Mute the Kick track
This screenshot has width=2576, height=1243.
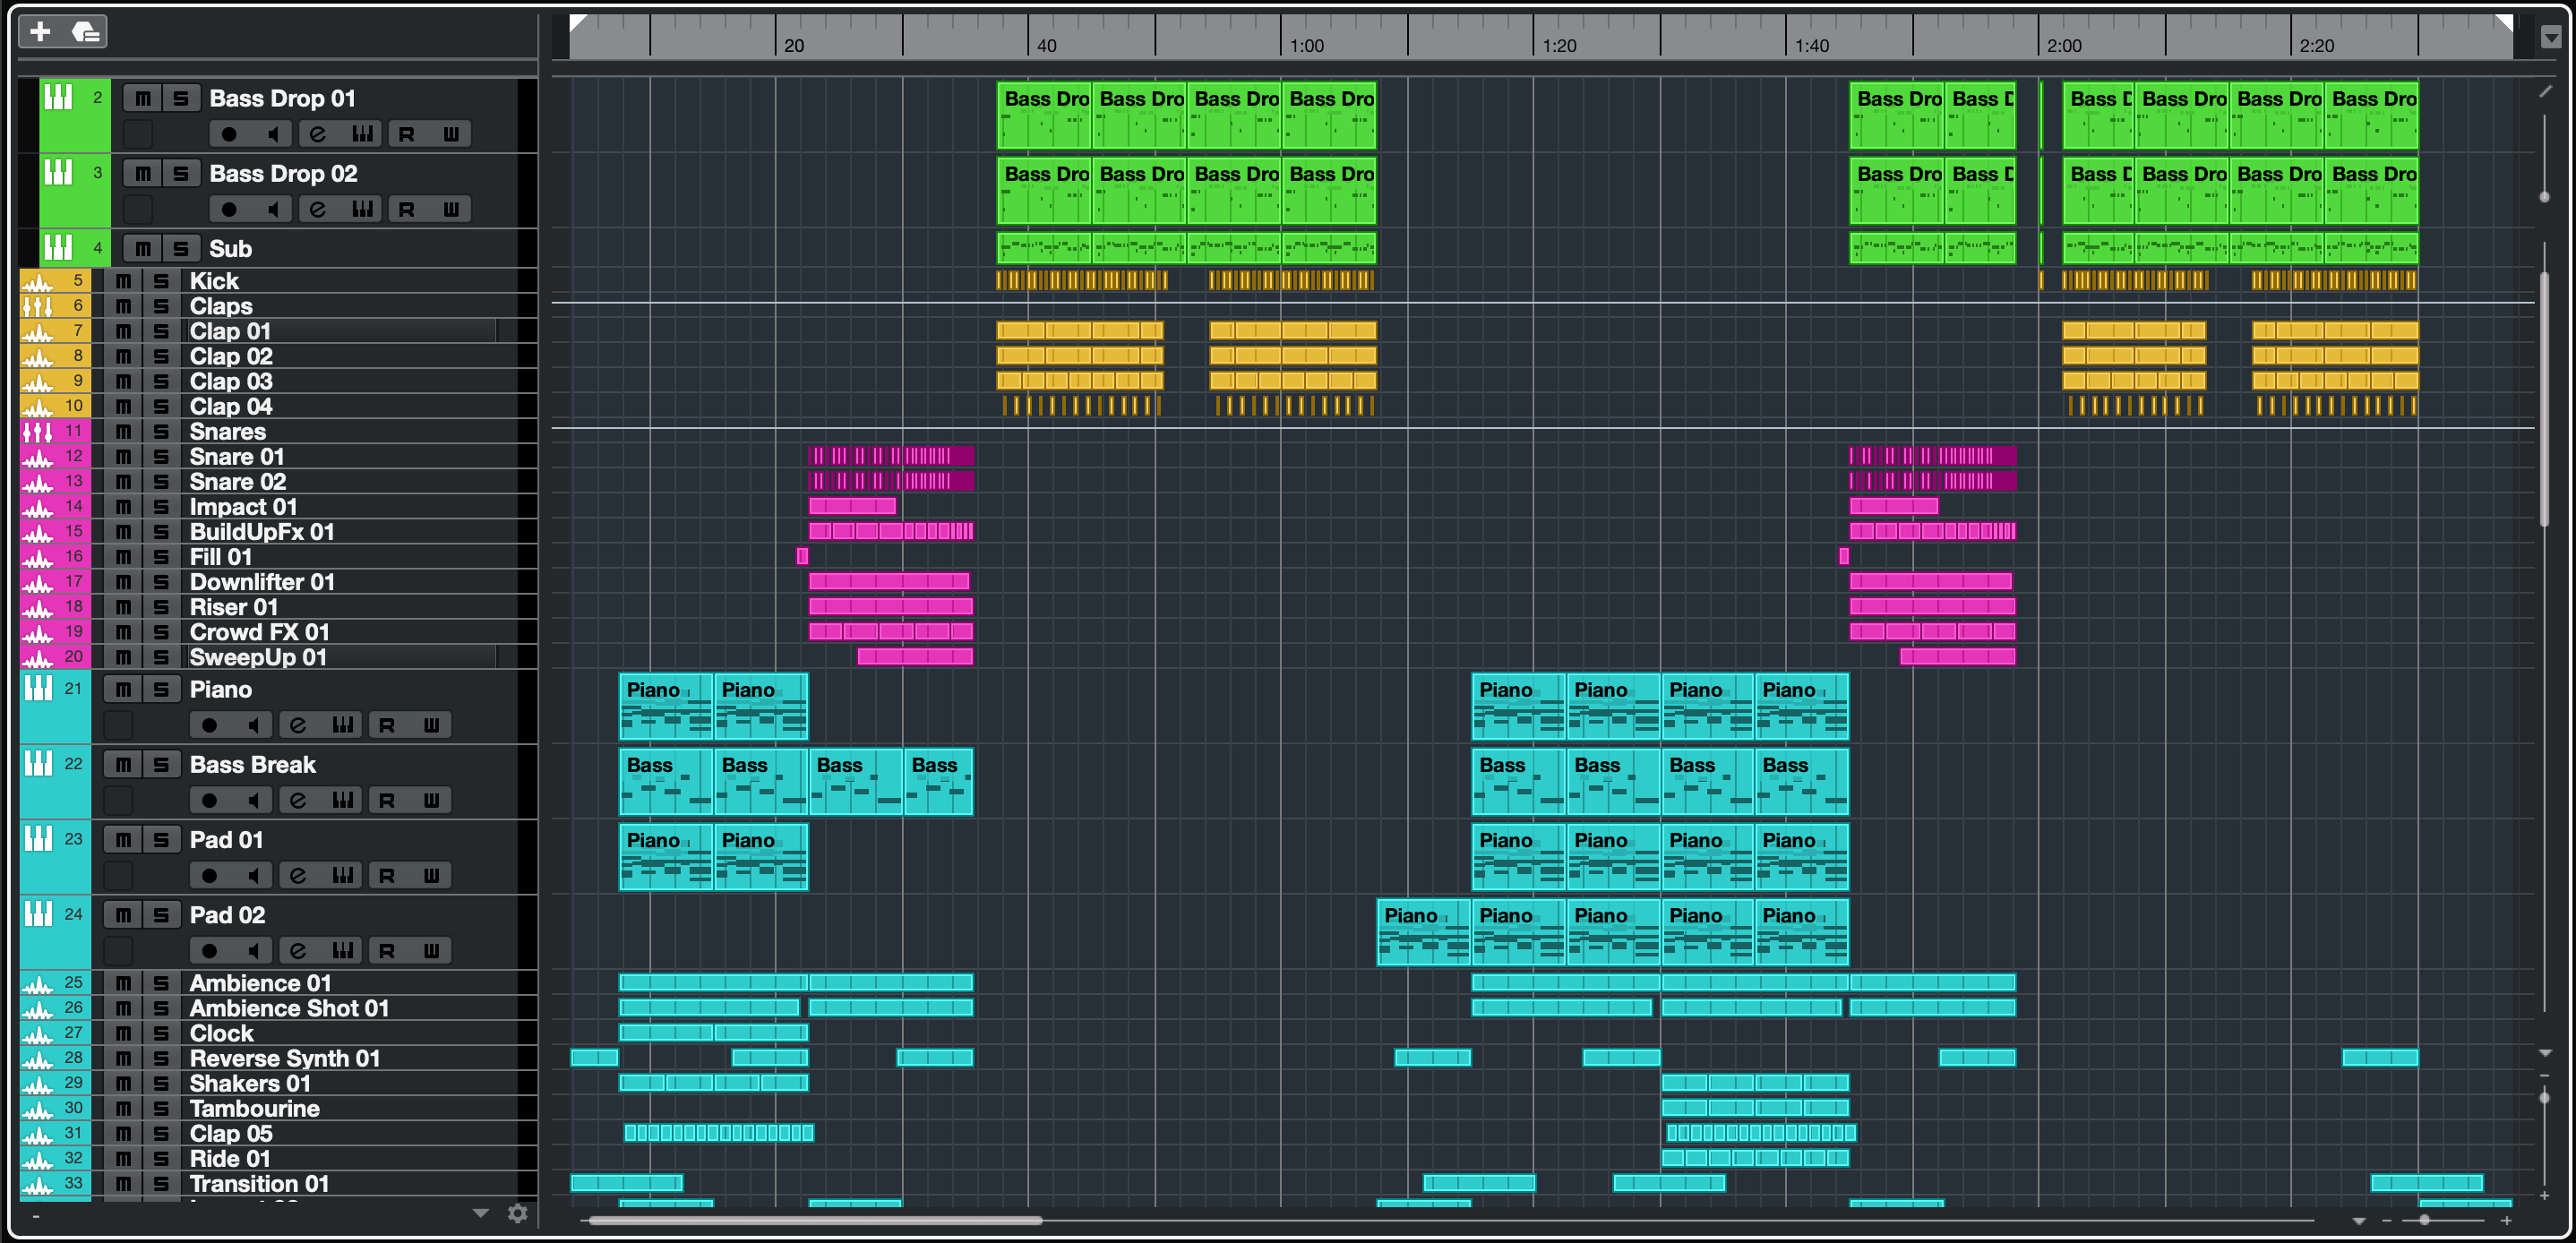[x=123, y=281]
